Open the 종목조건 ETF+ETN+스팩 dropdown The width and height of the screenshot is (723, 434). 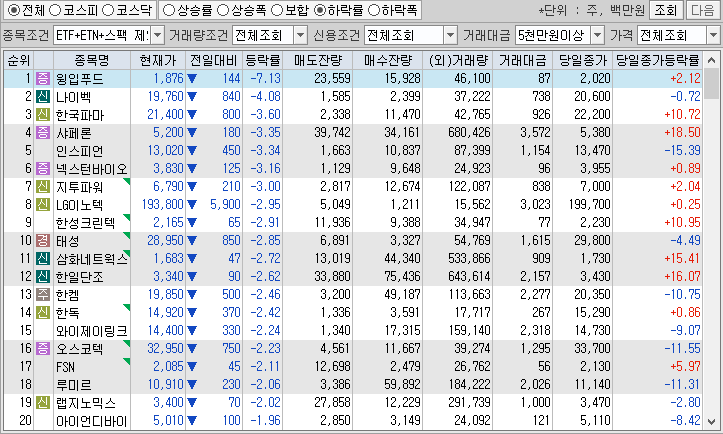(x=157, y=35)
